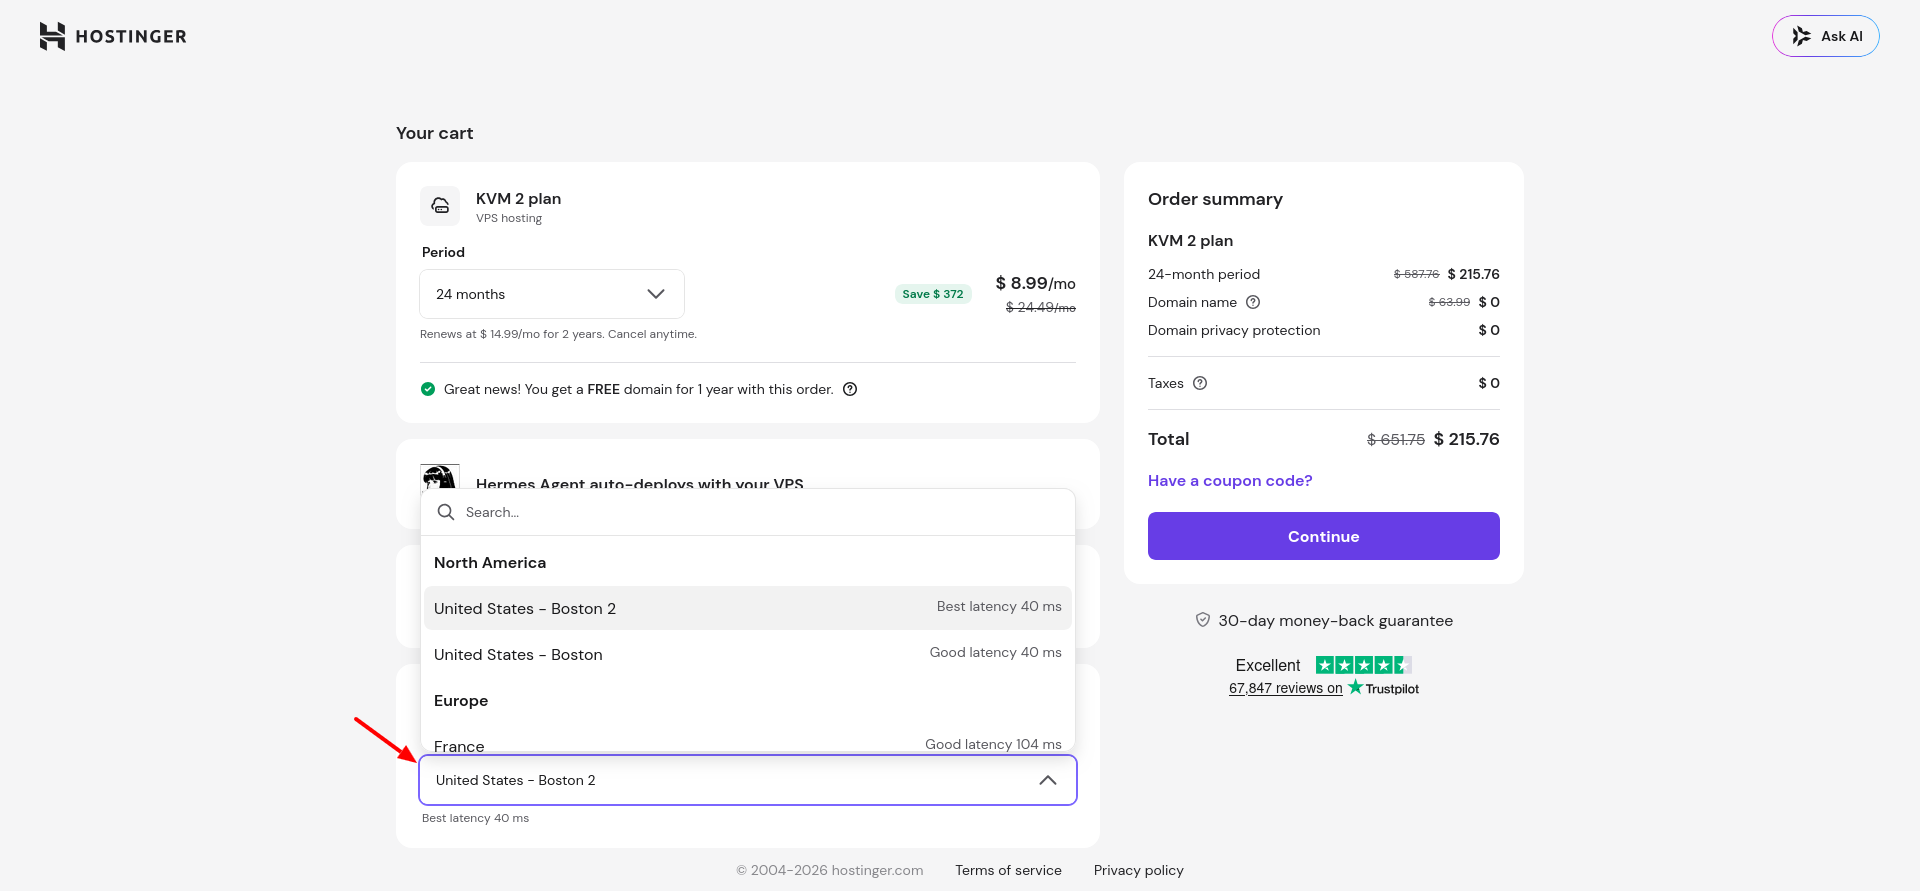The width and height of the screenshot is (1920, 891).
Task: Click the Hermes Agent thumbnail image
Action: pyautogui.click(x=440, y=476)
